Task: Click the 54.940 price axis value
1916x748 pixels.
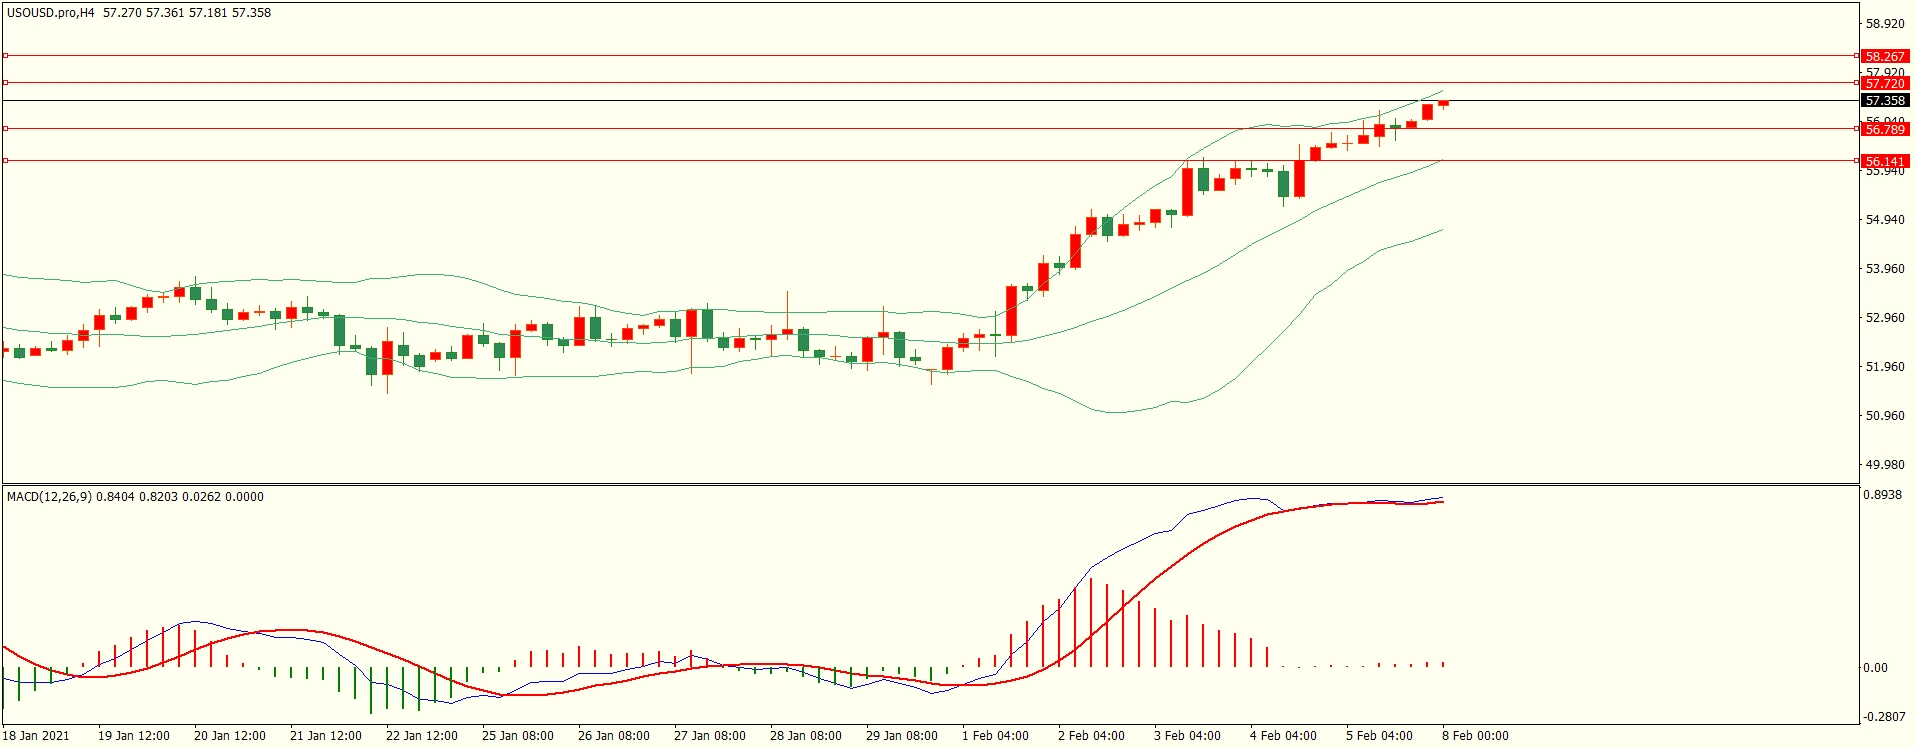Action: [x=1885, y=220]
